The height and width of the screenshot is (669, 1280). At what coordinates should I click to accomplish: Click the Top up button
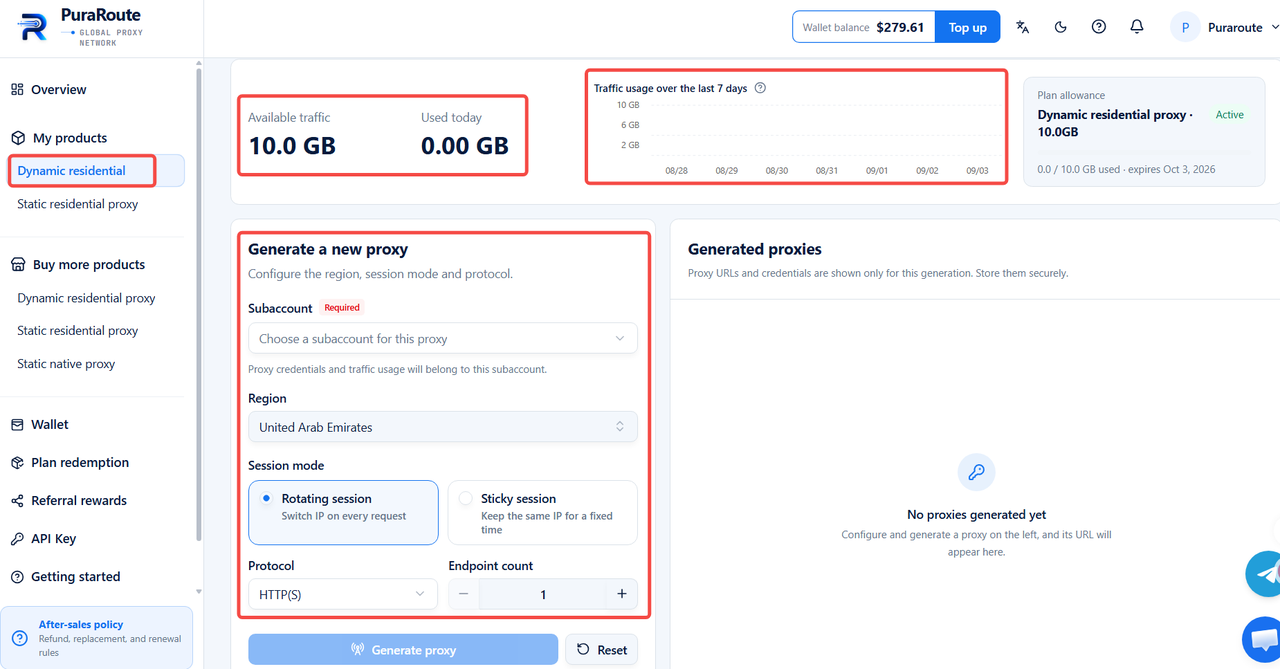point(968,27)
